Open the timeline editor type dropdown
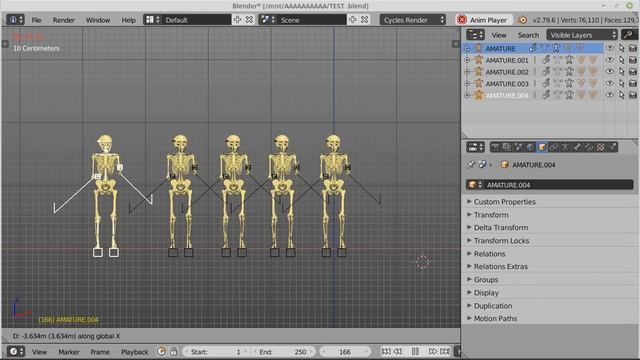640x360 pixels. point(16,351)
